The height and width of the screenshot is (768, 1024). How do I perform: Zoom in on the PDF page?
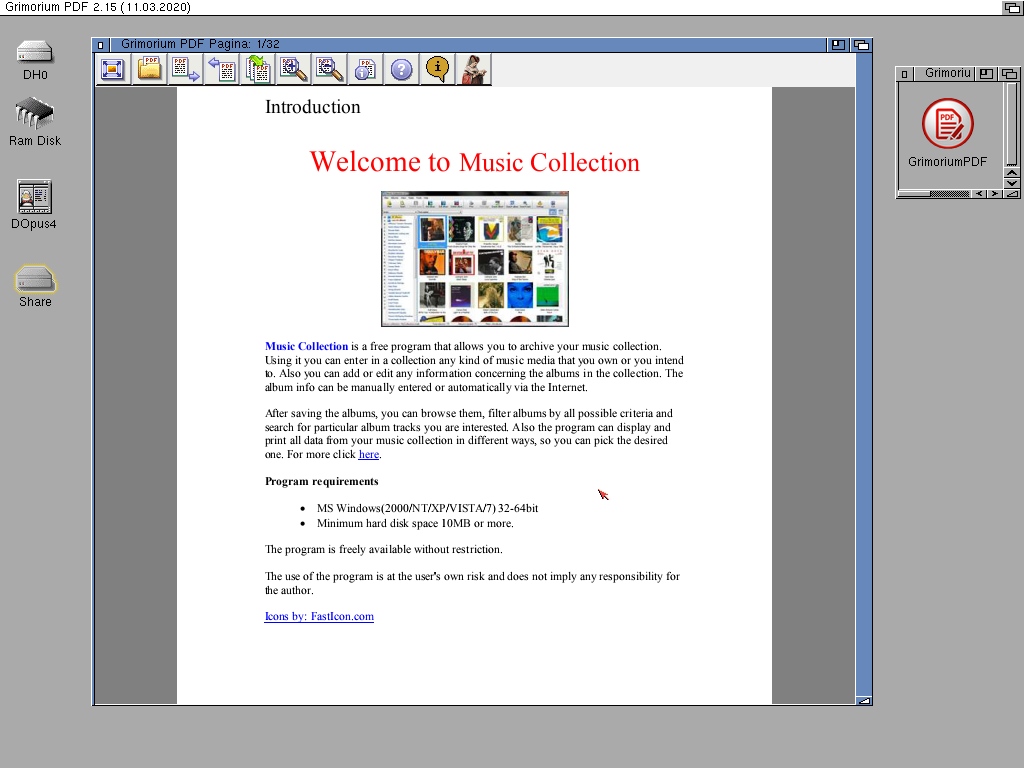tap(293, 69)
